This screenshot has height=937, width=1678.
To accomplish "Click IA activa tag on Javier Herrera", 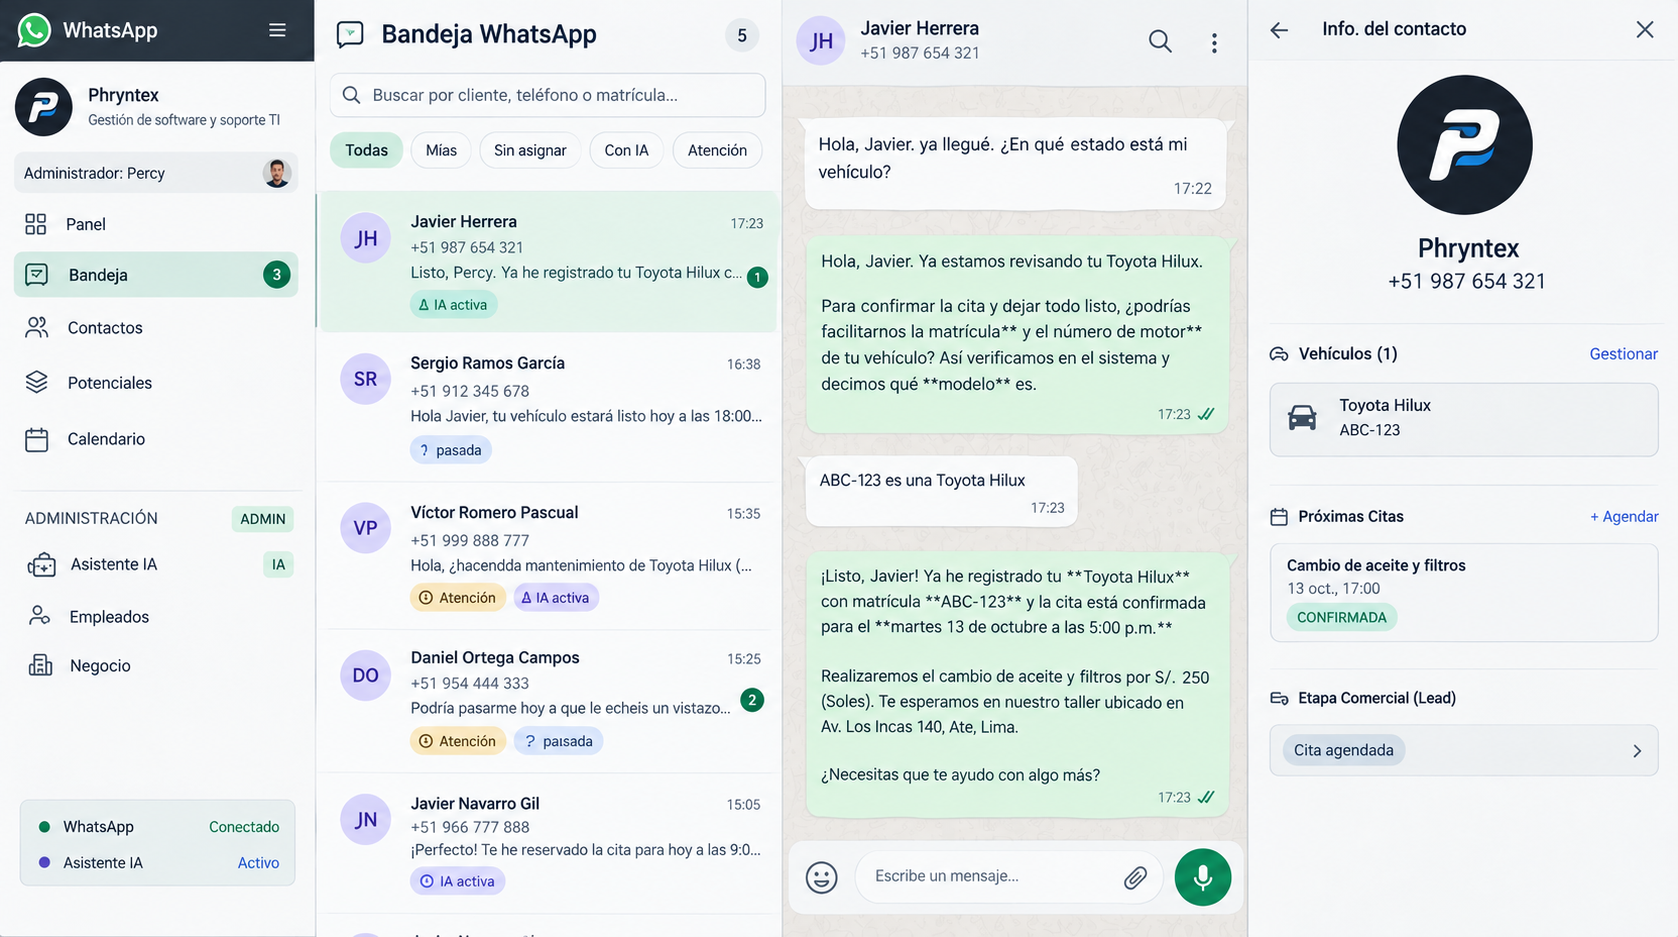I will click(x=453, y=304).
